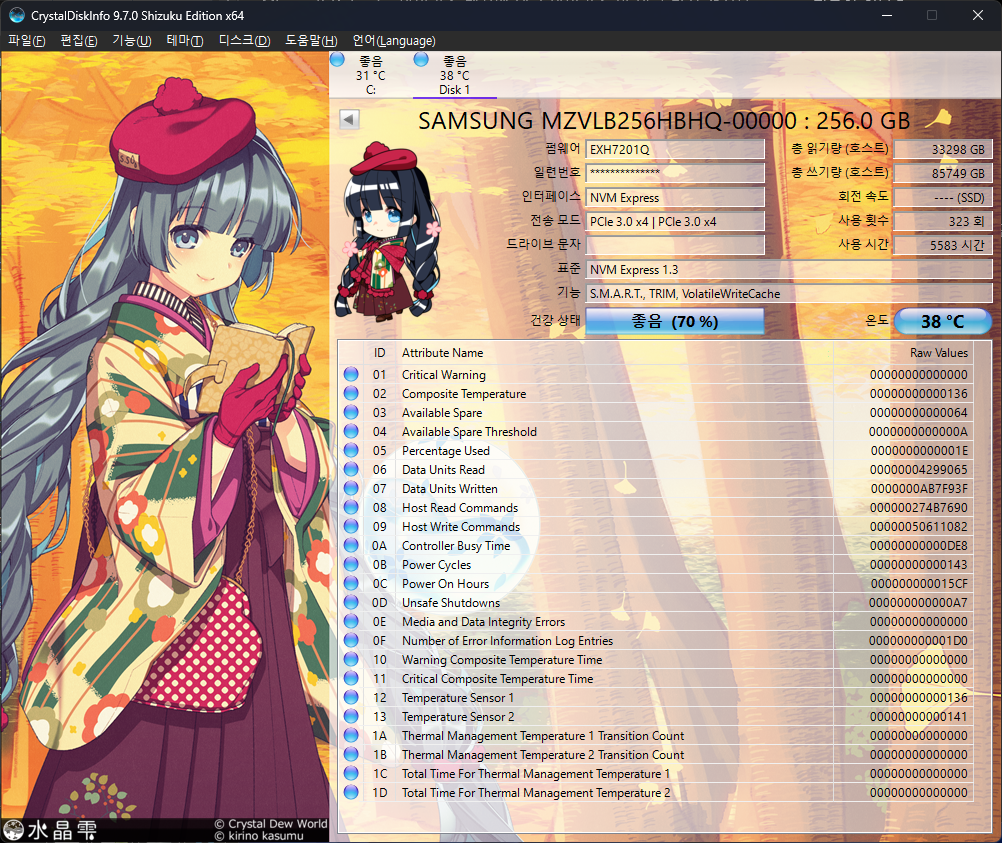Open the 테마(T) menu
1002x843 pixels.
pyautogui.click(x=185, y=40)
